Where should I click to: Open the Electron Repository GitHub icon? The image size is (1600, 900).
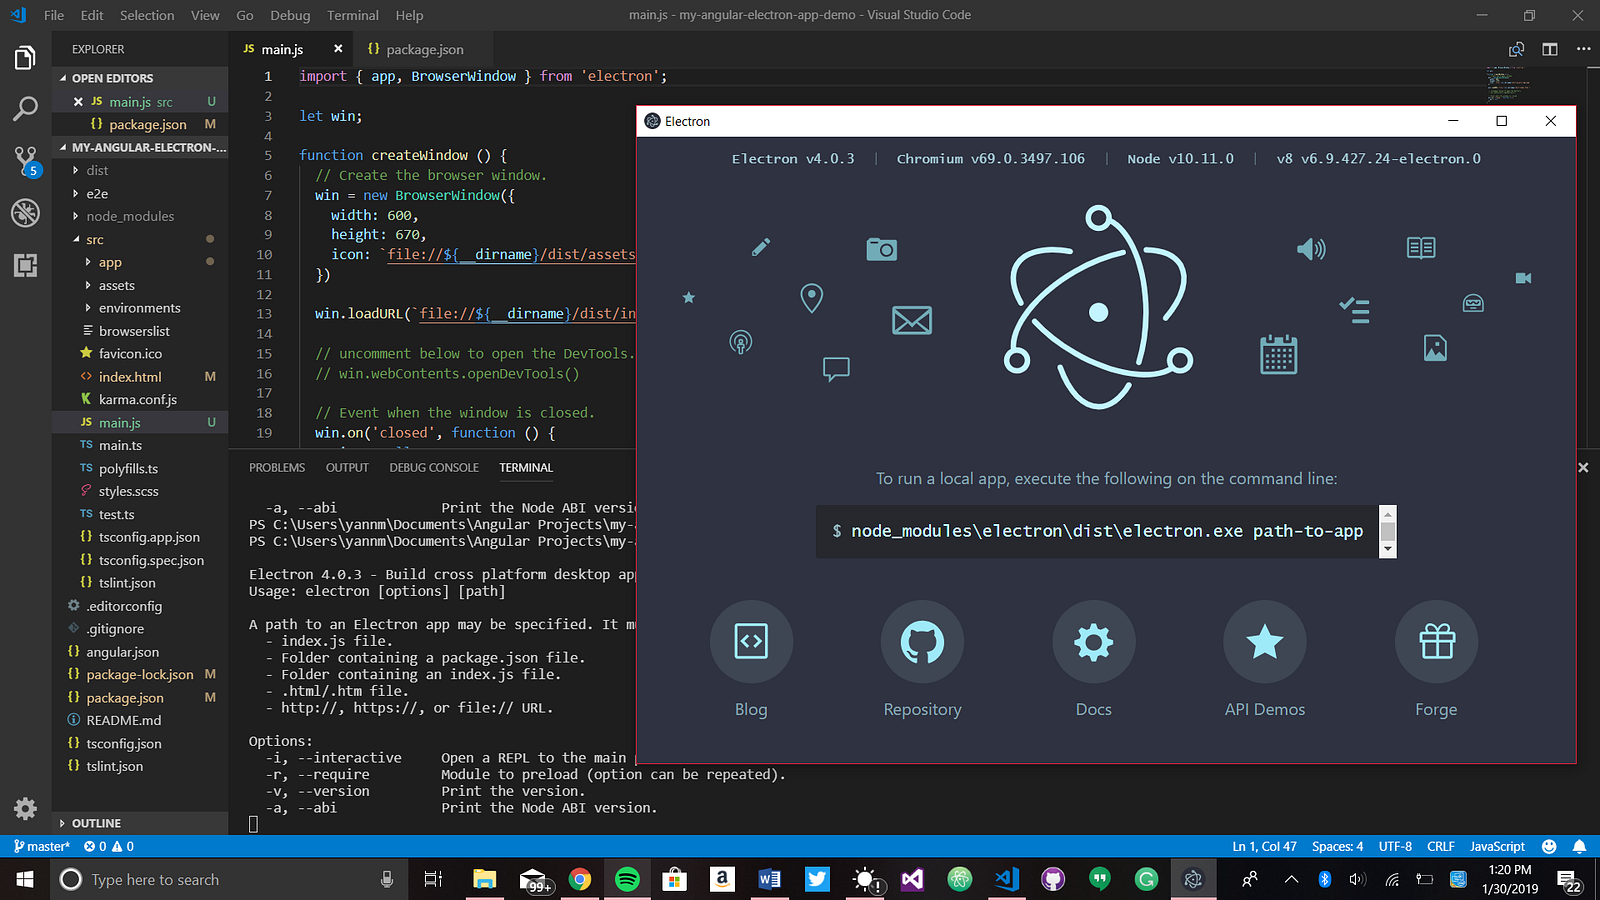(x=922, y=642)
